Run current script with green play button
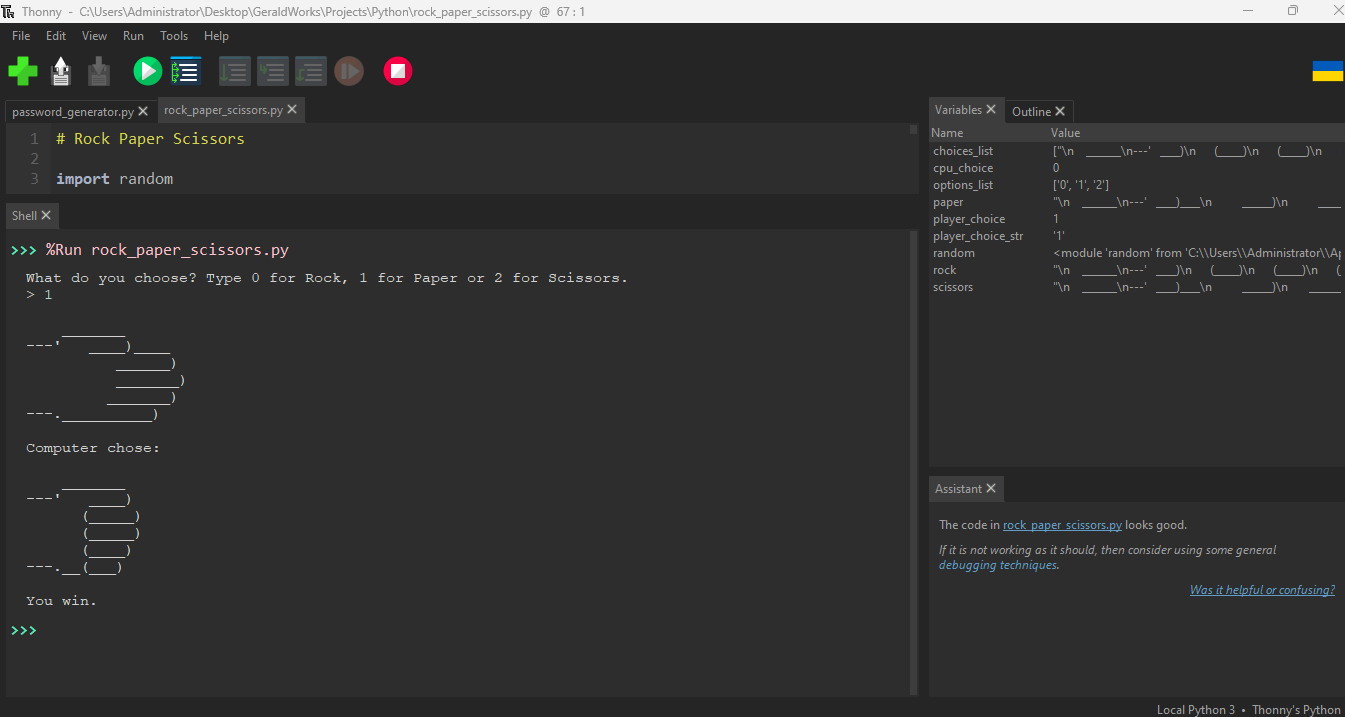Screen dimensions: 1345x717 (147, 71)
